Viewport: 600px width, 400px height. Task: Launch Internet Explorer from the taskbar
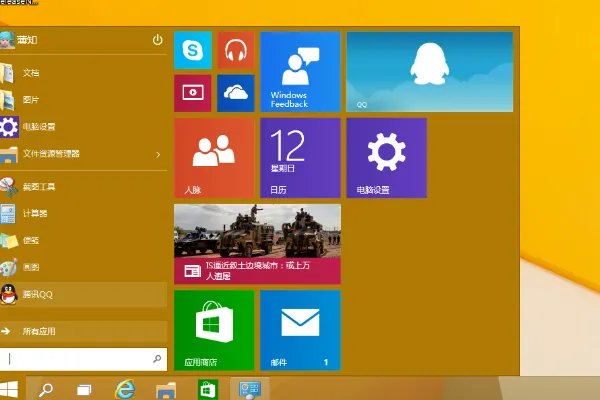pyautogui.click(x=125, y=390)
